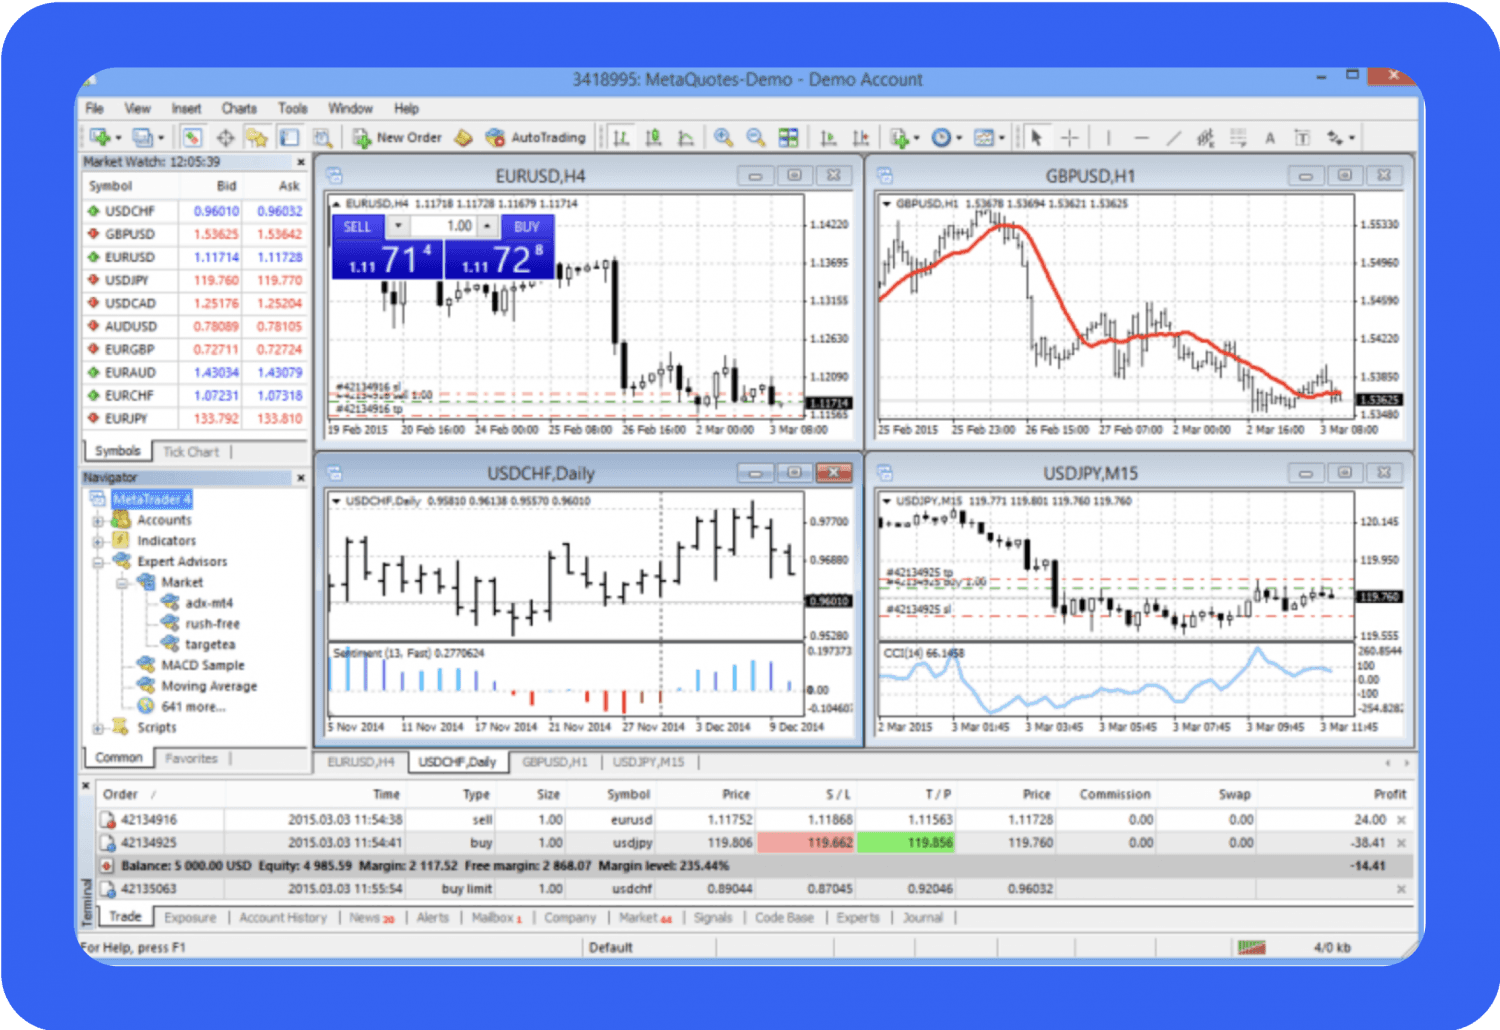
Task: Open the Charts menu
Action: coord(239,108)
